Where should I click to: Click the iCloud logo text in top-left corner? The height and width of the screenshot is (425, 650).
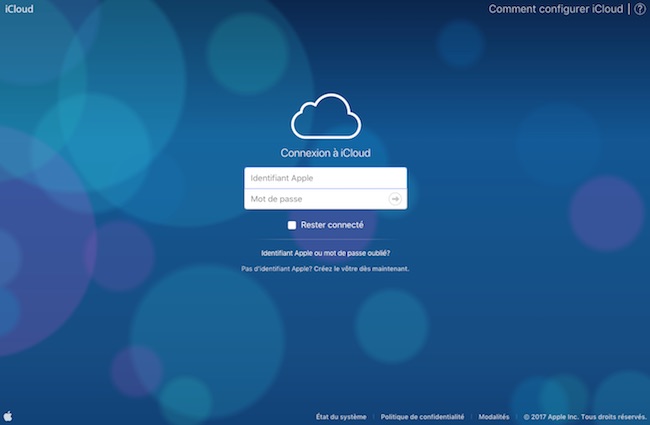19,9
